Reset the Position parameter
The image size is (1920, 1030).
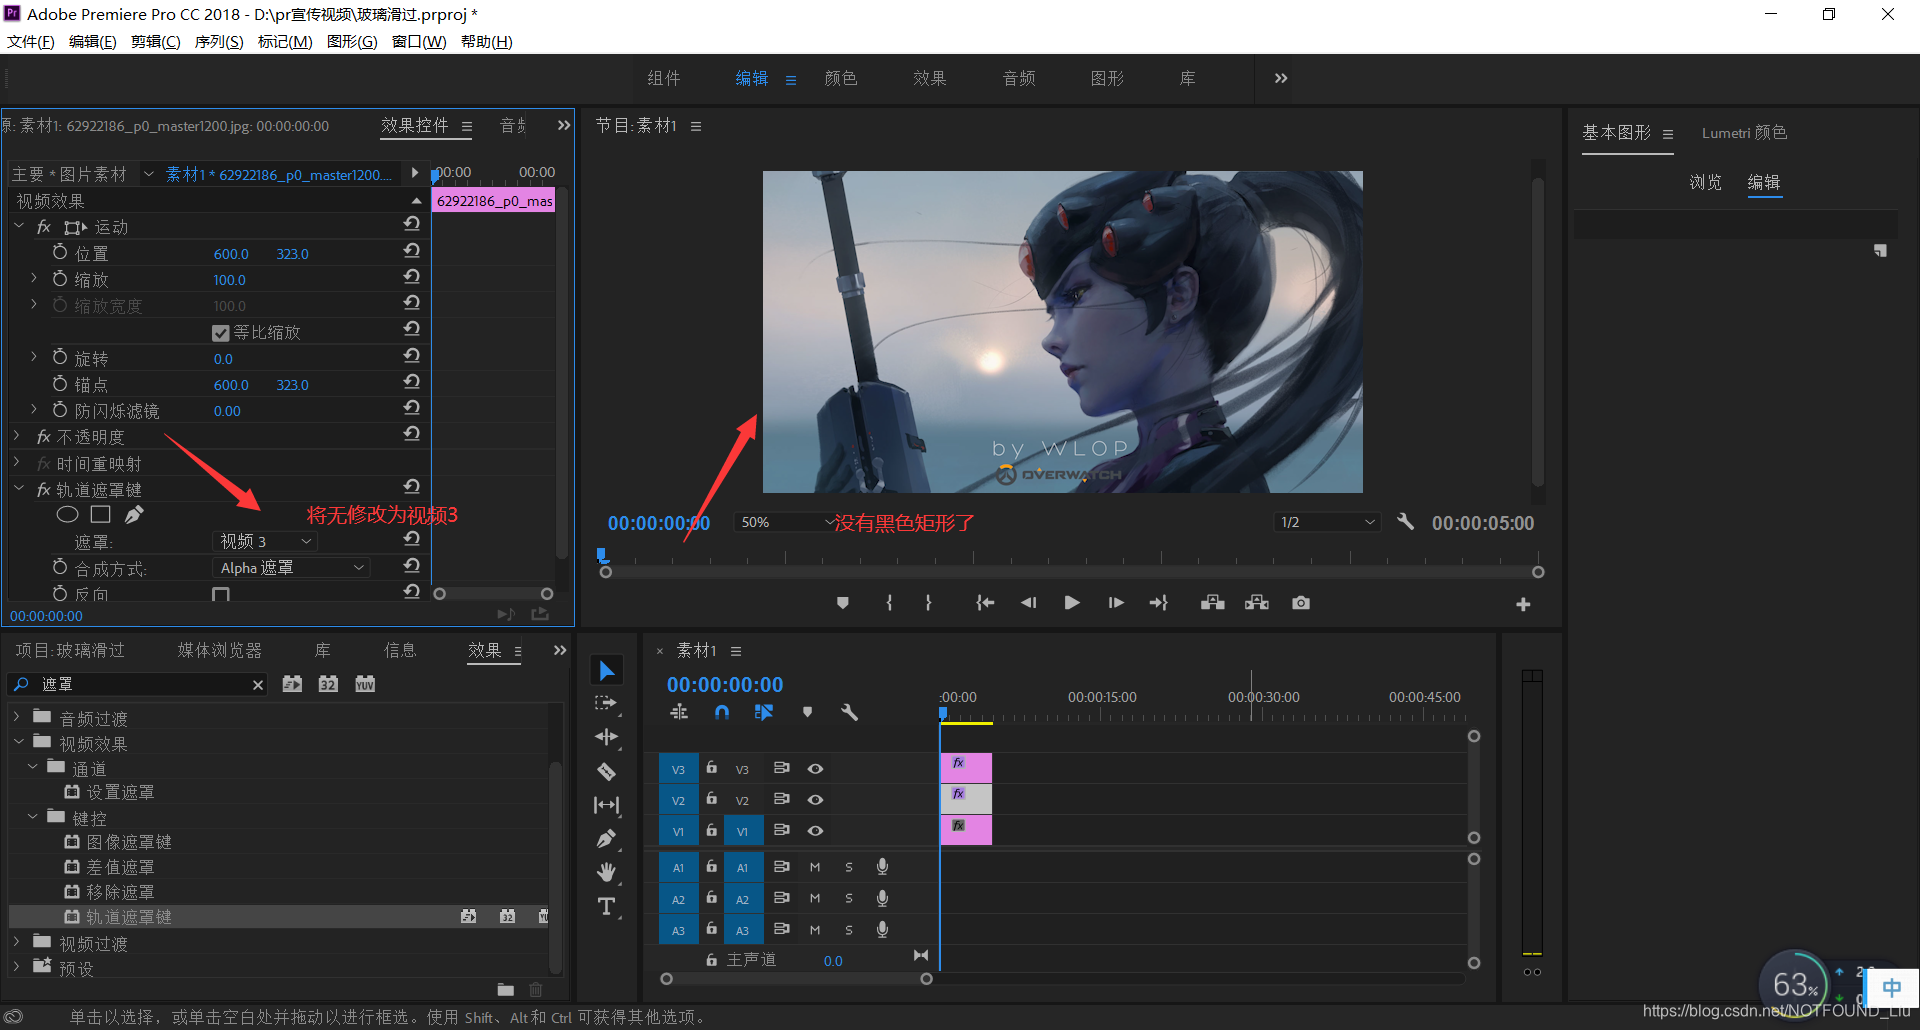[411, 250]
